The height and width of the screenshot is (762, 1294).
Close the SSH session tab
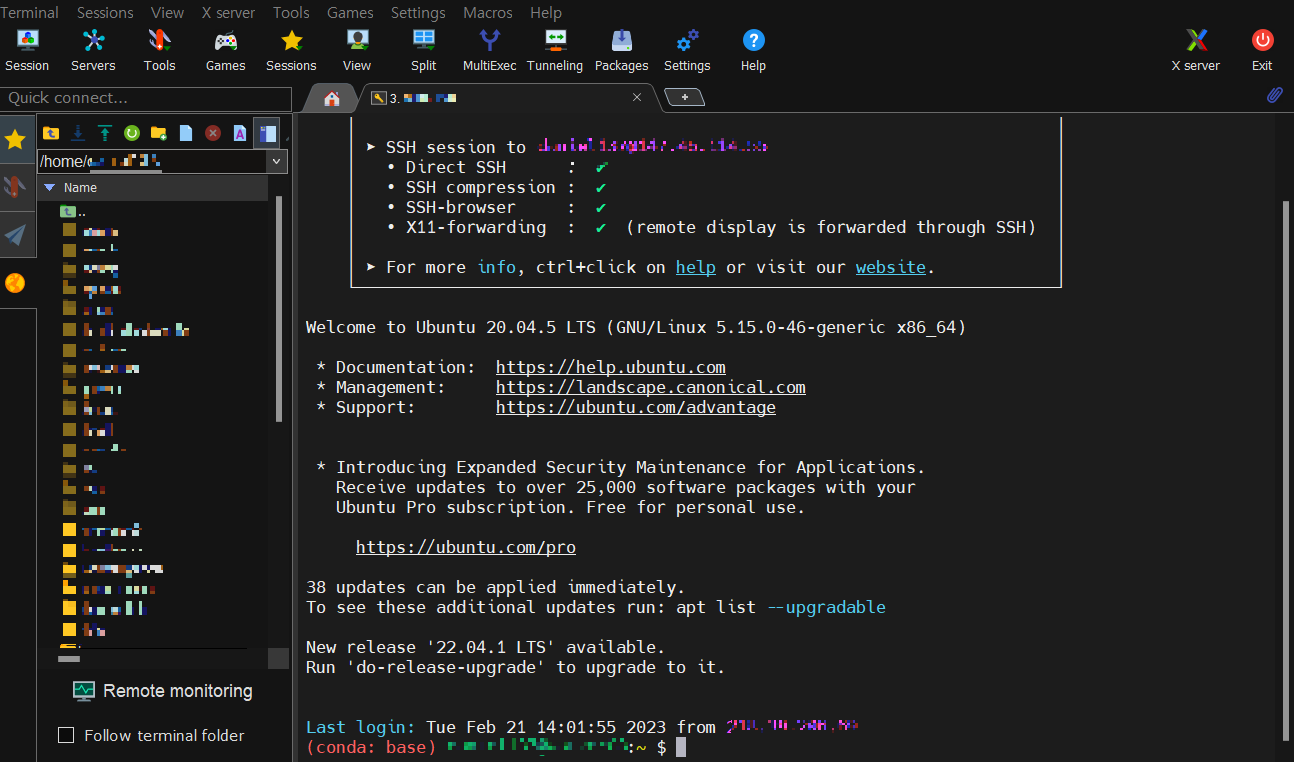[x=637, y=98]
